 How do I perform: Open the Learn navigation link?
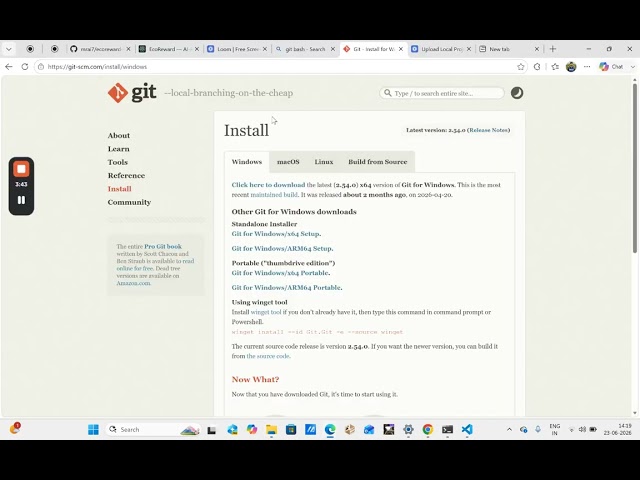point(118,149)
